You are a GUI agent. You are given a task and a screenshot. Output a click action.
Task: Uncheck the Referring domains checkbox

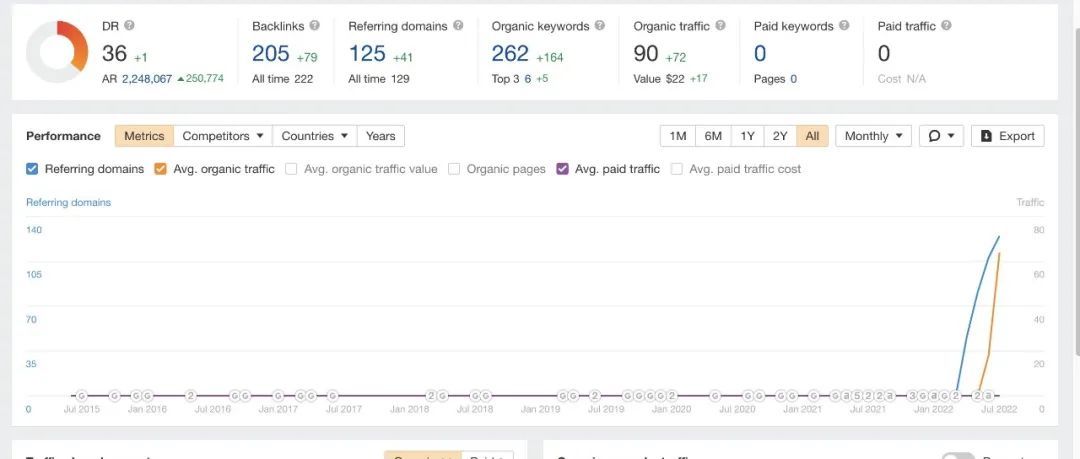tap(32, 169)
